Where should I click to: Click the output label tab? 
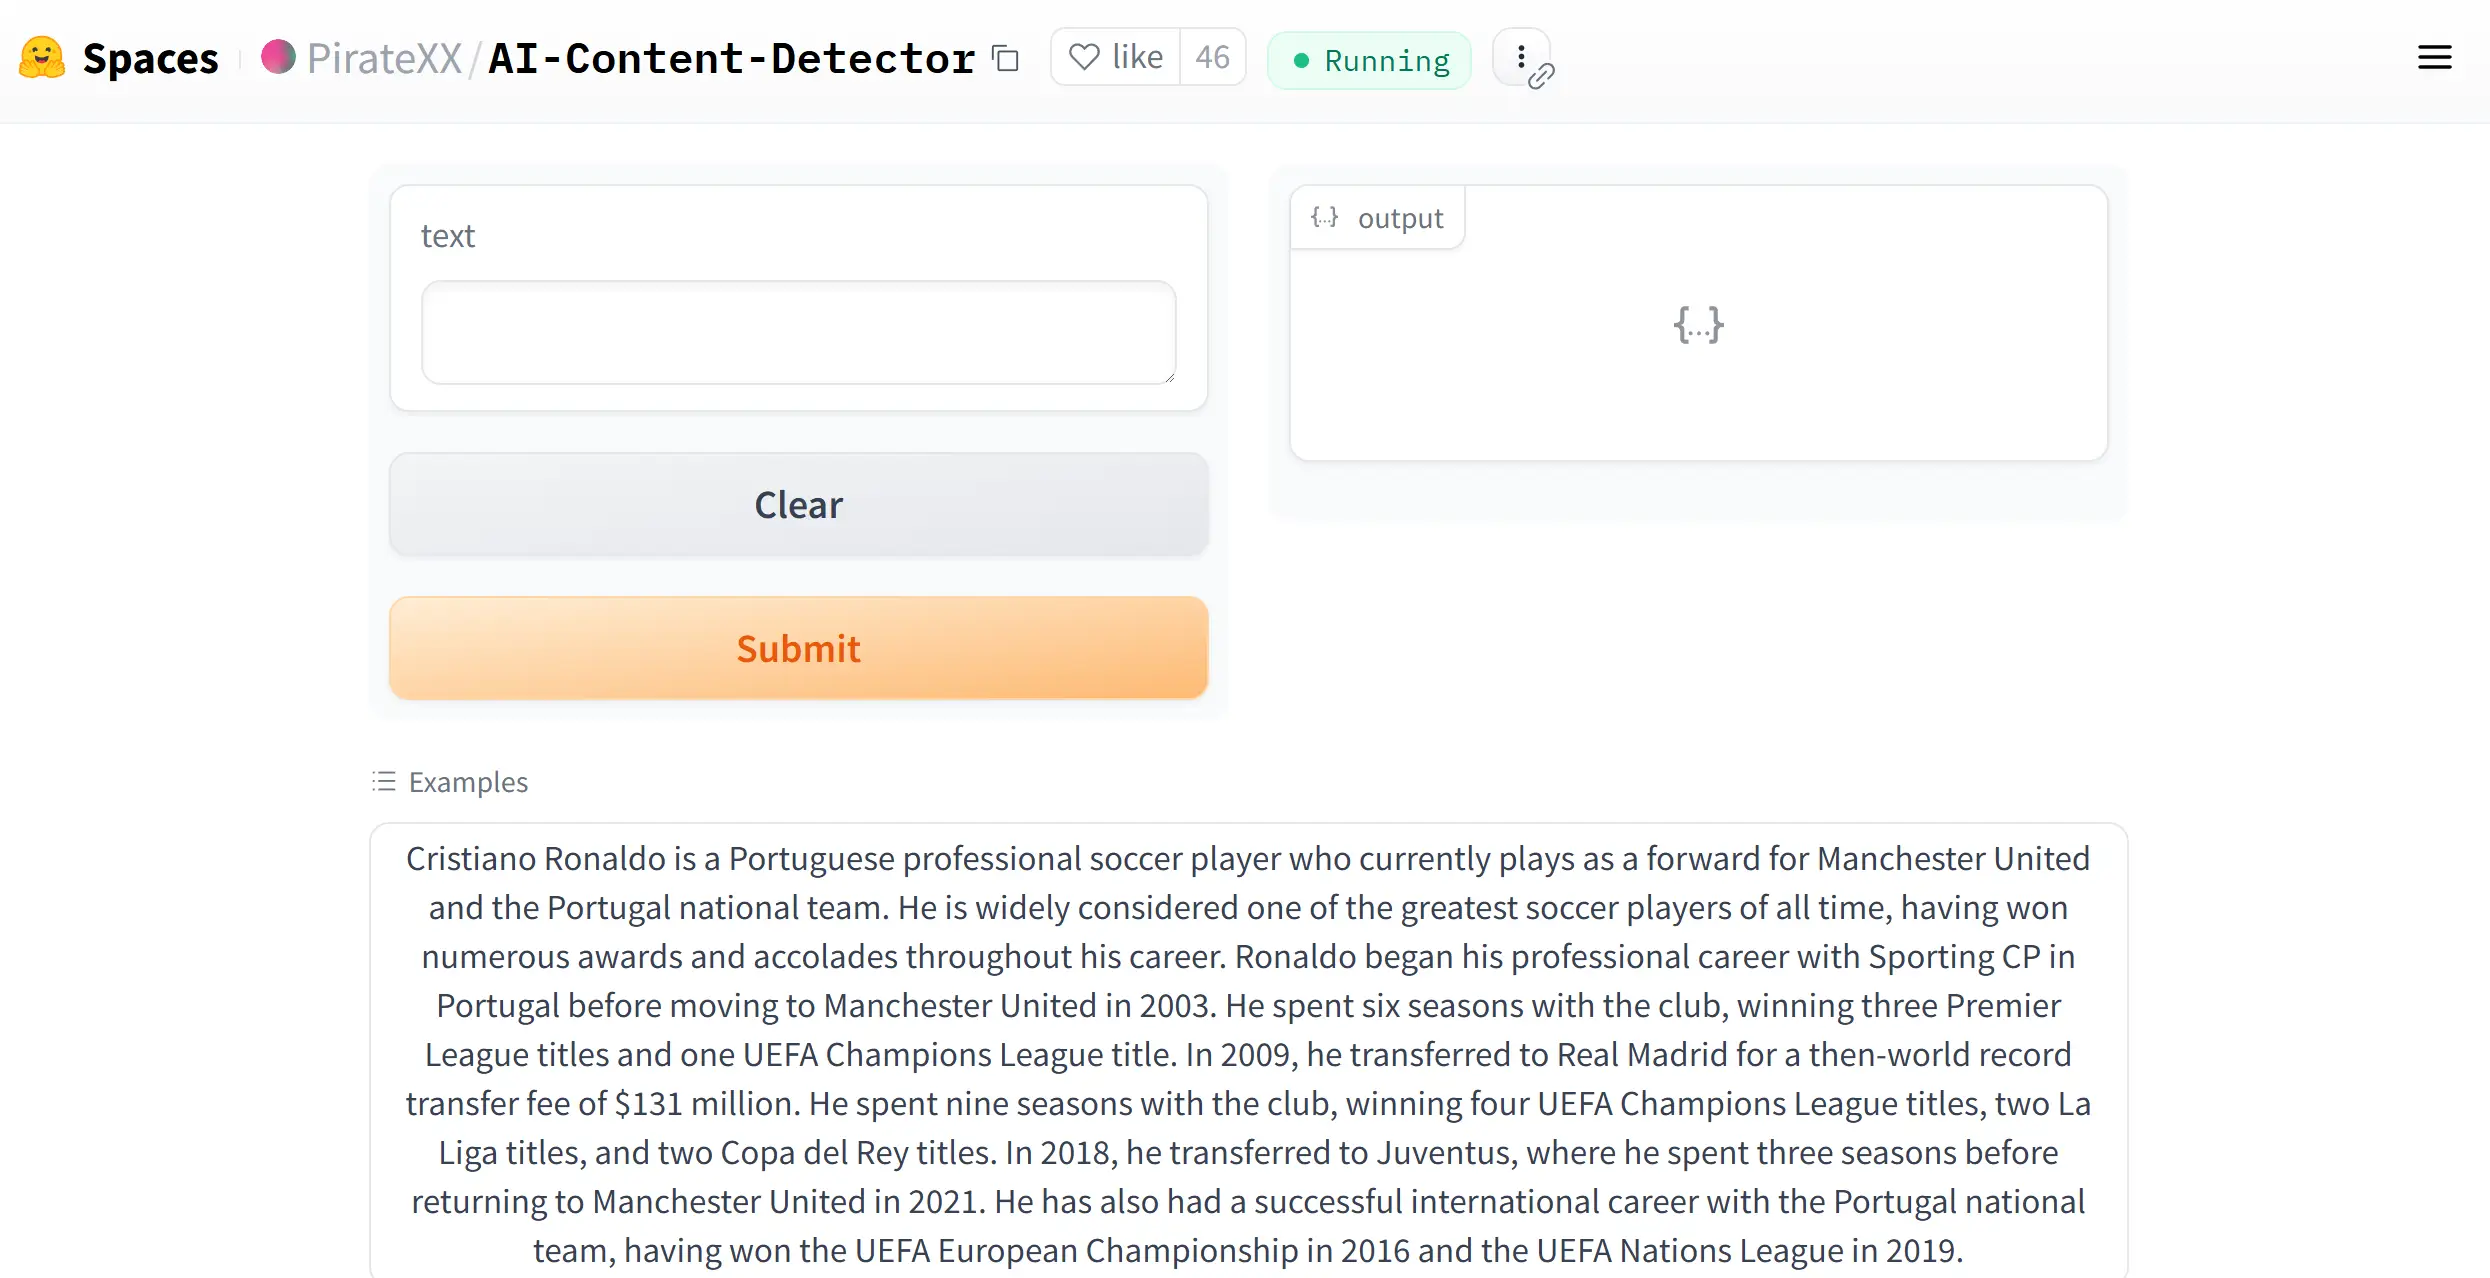click(1378, 217)
